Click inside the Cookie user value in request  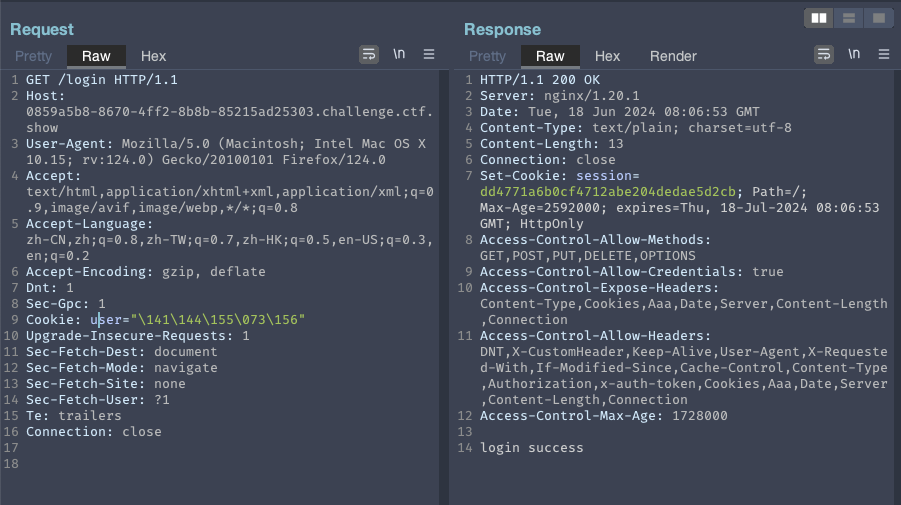tap(218, 320)
